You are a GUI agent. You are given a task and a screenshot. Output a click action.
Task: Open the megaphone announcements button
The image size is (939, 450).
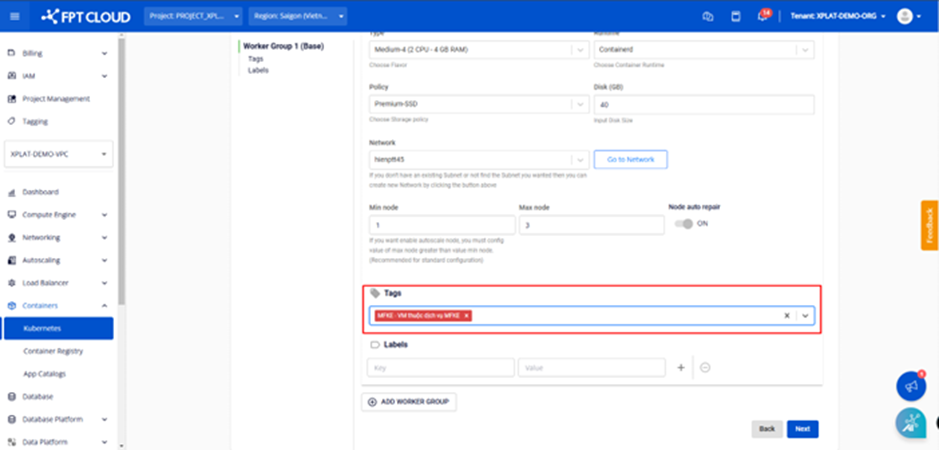coord(910,385)
